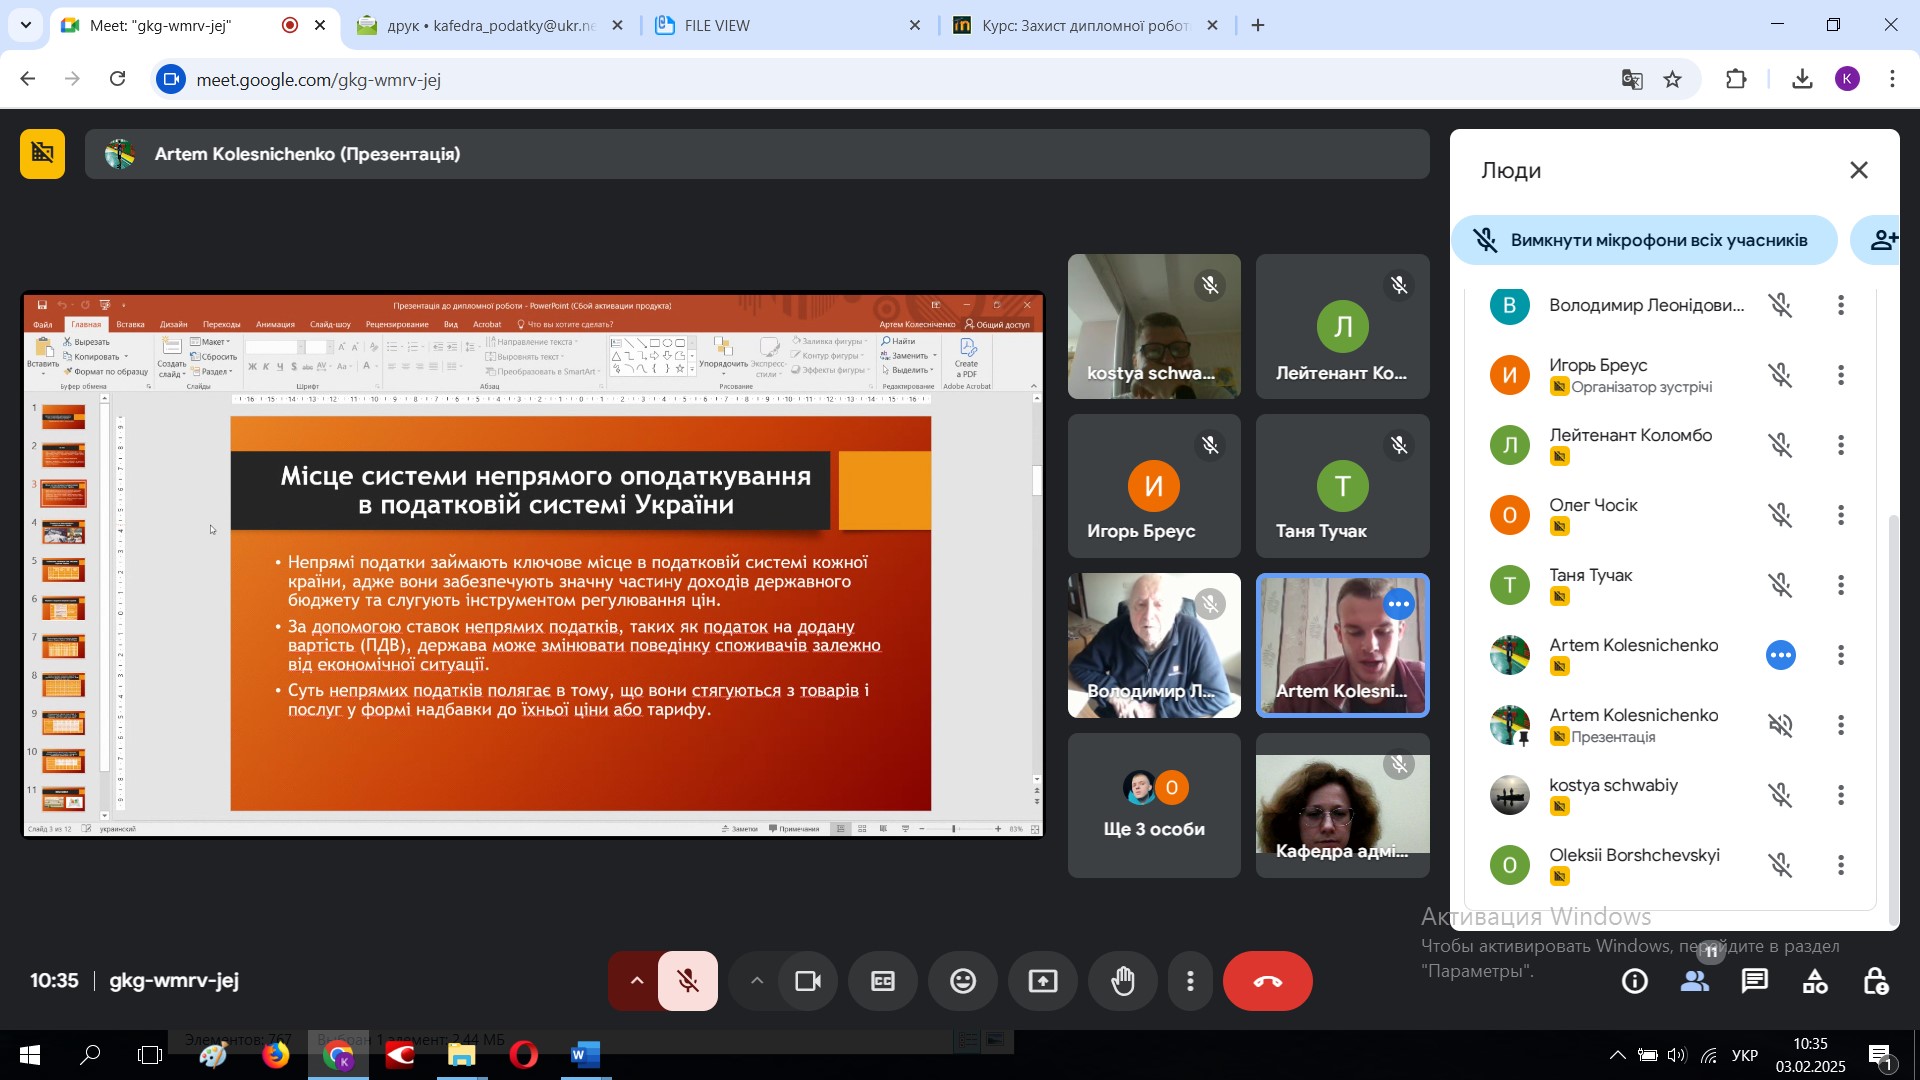This screenshot has height=1080, width=1920.
Task: Open more options three-dot menu in call bar
Action: click(1190, 981)
